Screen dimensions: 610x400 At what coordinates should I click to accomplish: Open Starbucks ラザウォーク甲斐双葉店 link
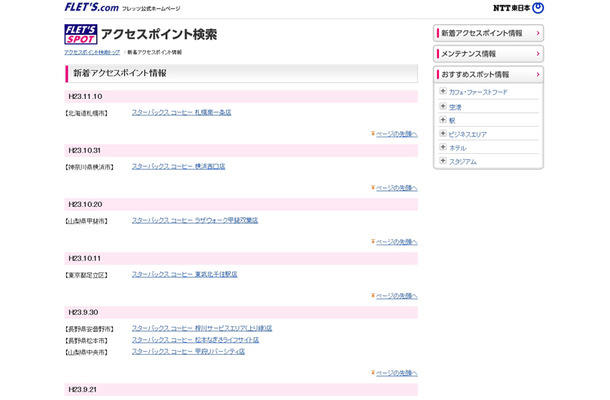[x=195, y=221]
